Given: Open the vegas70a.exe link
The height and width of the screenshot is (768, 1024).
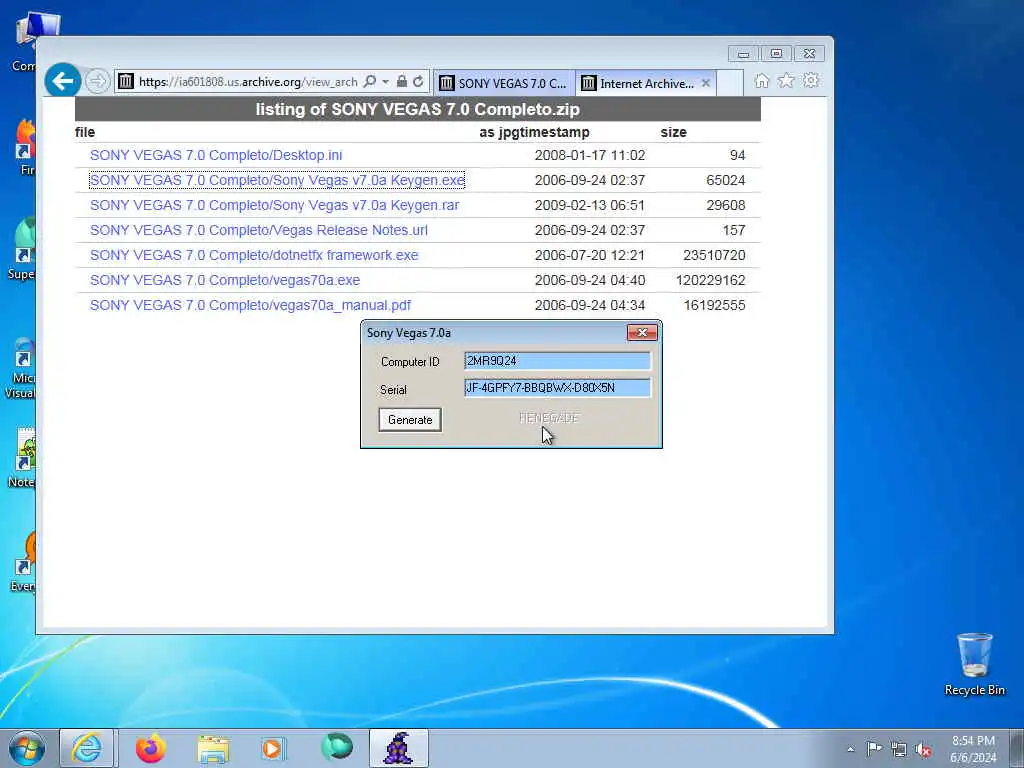Looking at the screenshot, I should (x=225, y=280).
